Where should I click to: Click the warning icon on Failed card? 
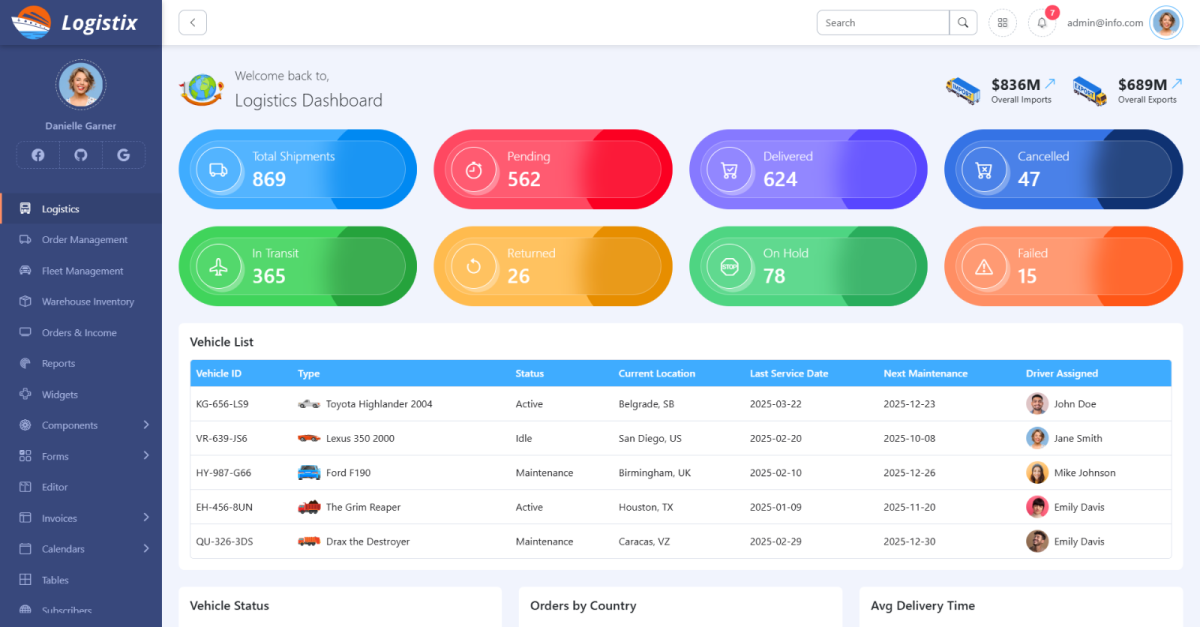pyautogui.click(x=984, y=267)
